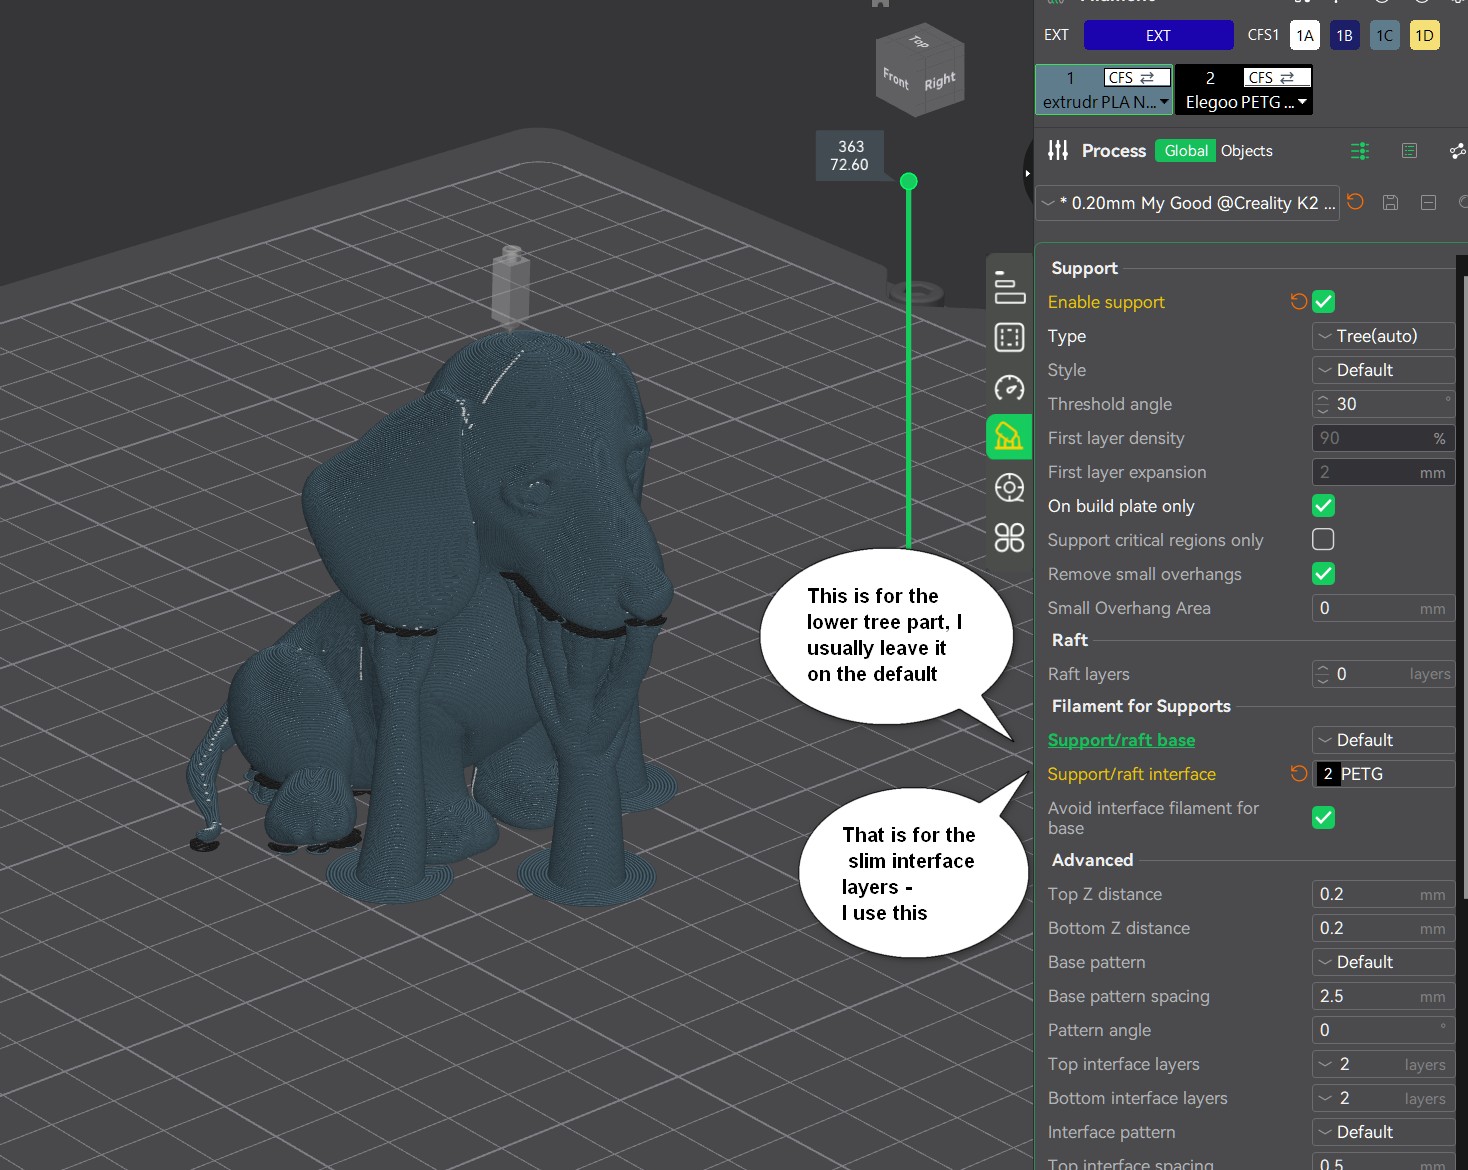Click the Process sliders icon
The height and width of the screenshot is (1170, 1468).
pos(1058,151)
